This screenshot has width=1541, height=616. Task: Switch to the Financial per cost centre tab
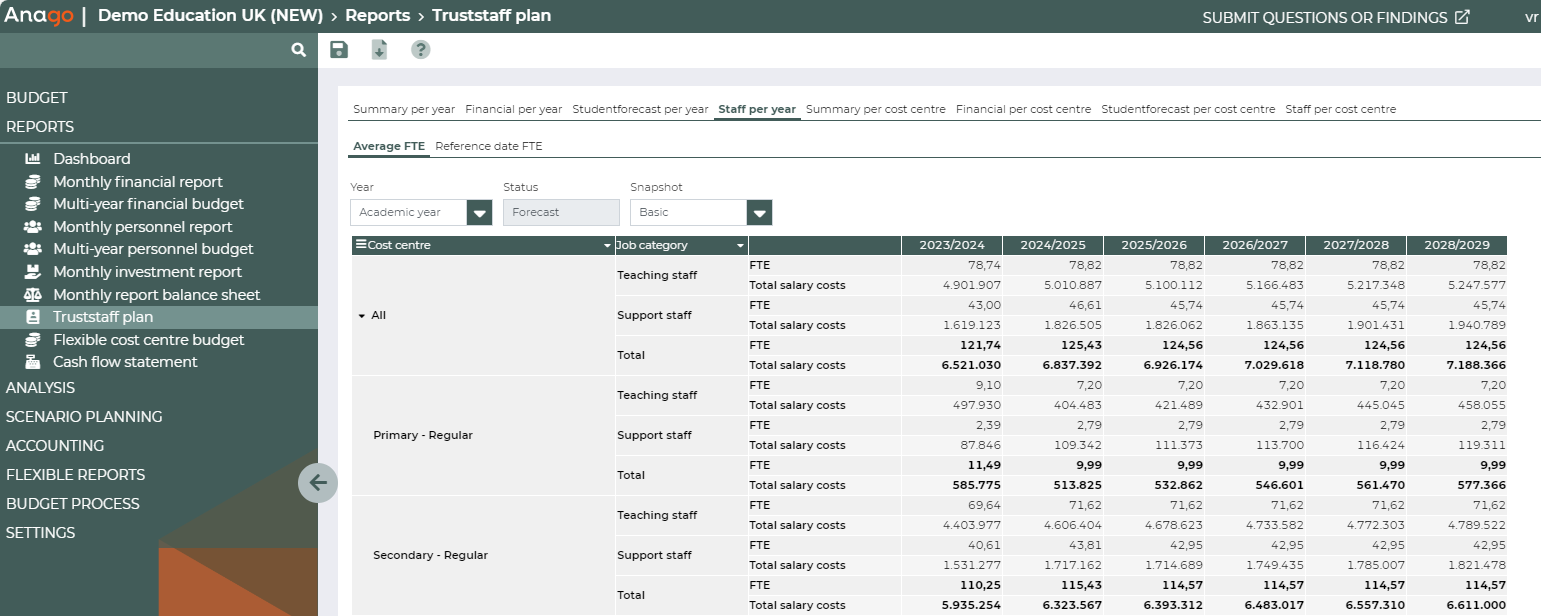1023,109
